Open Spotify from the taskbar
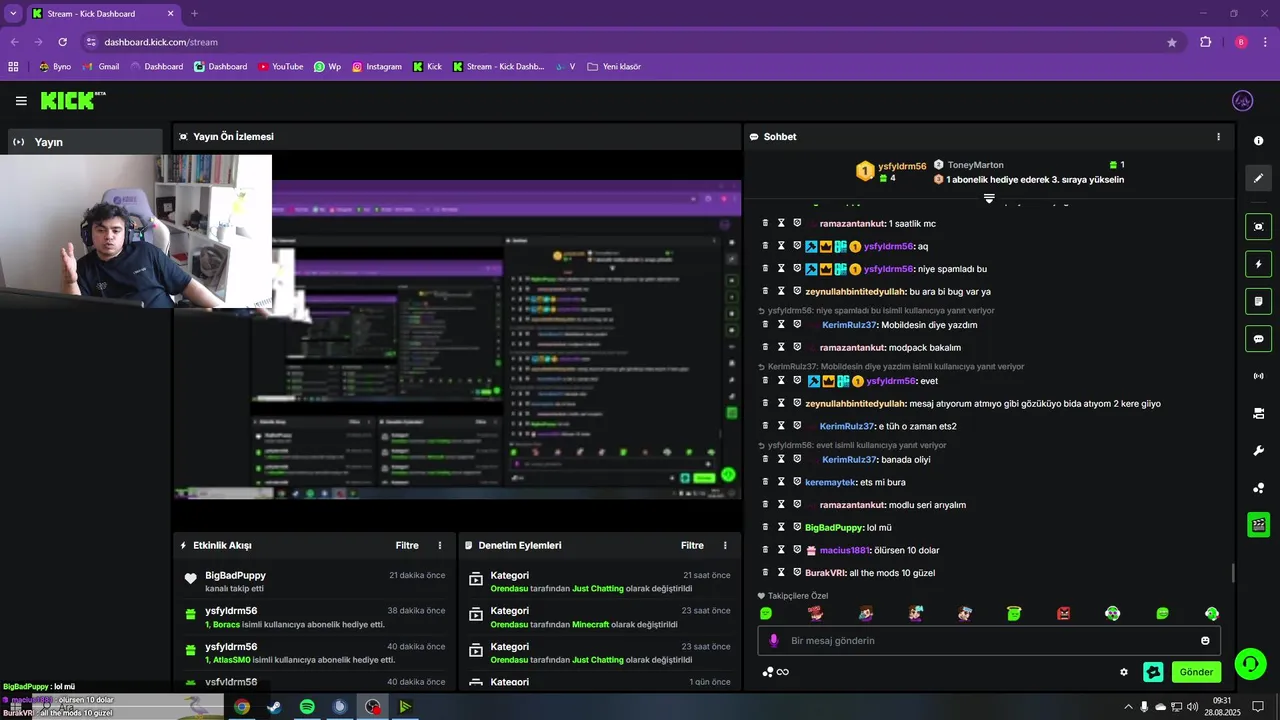 (x=307, y=707)
